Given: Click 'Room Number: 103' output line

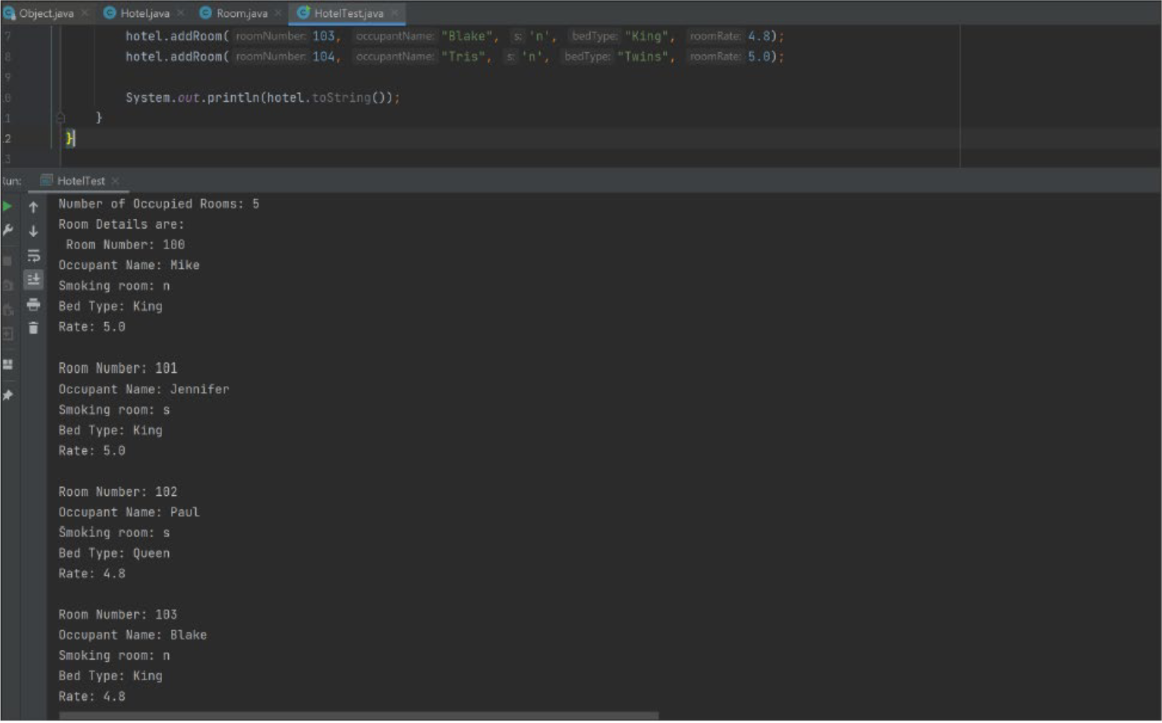Looking at the screenshot, I should click(118, 614).
